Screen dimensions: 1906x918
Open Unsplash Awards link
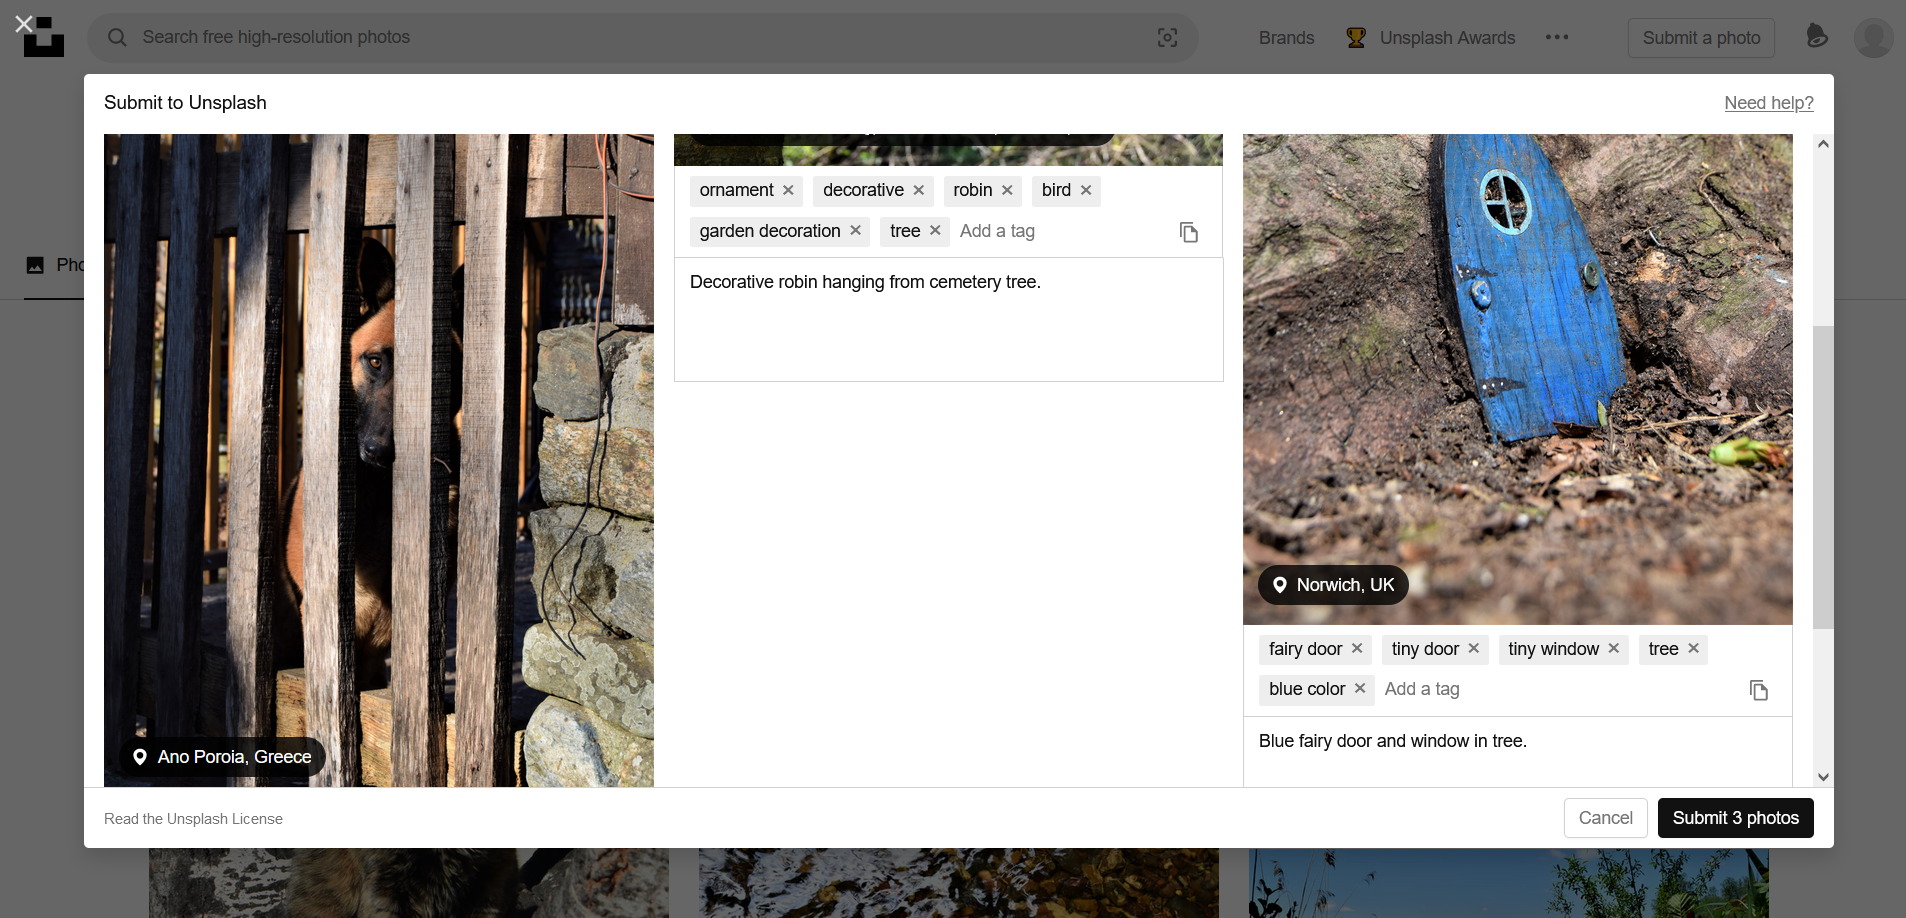(1447, 38)
